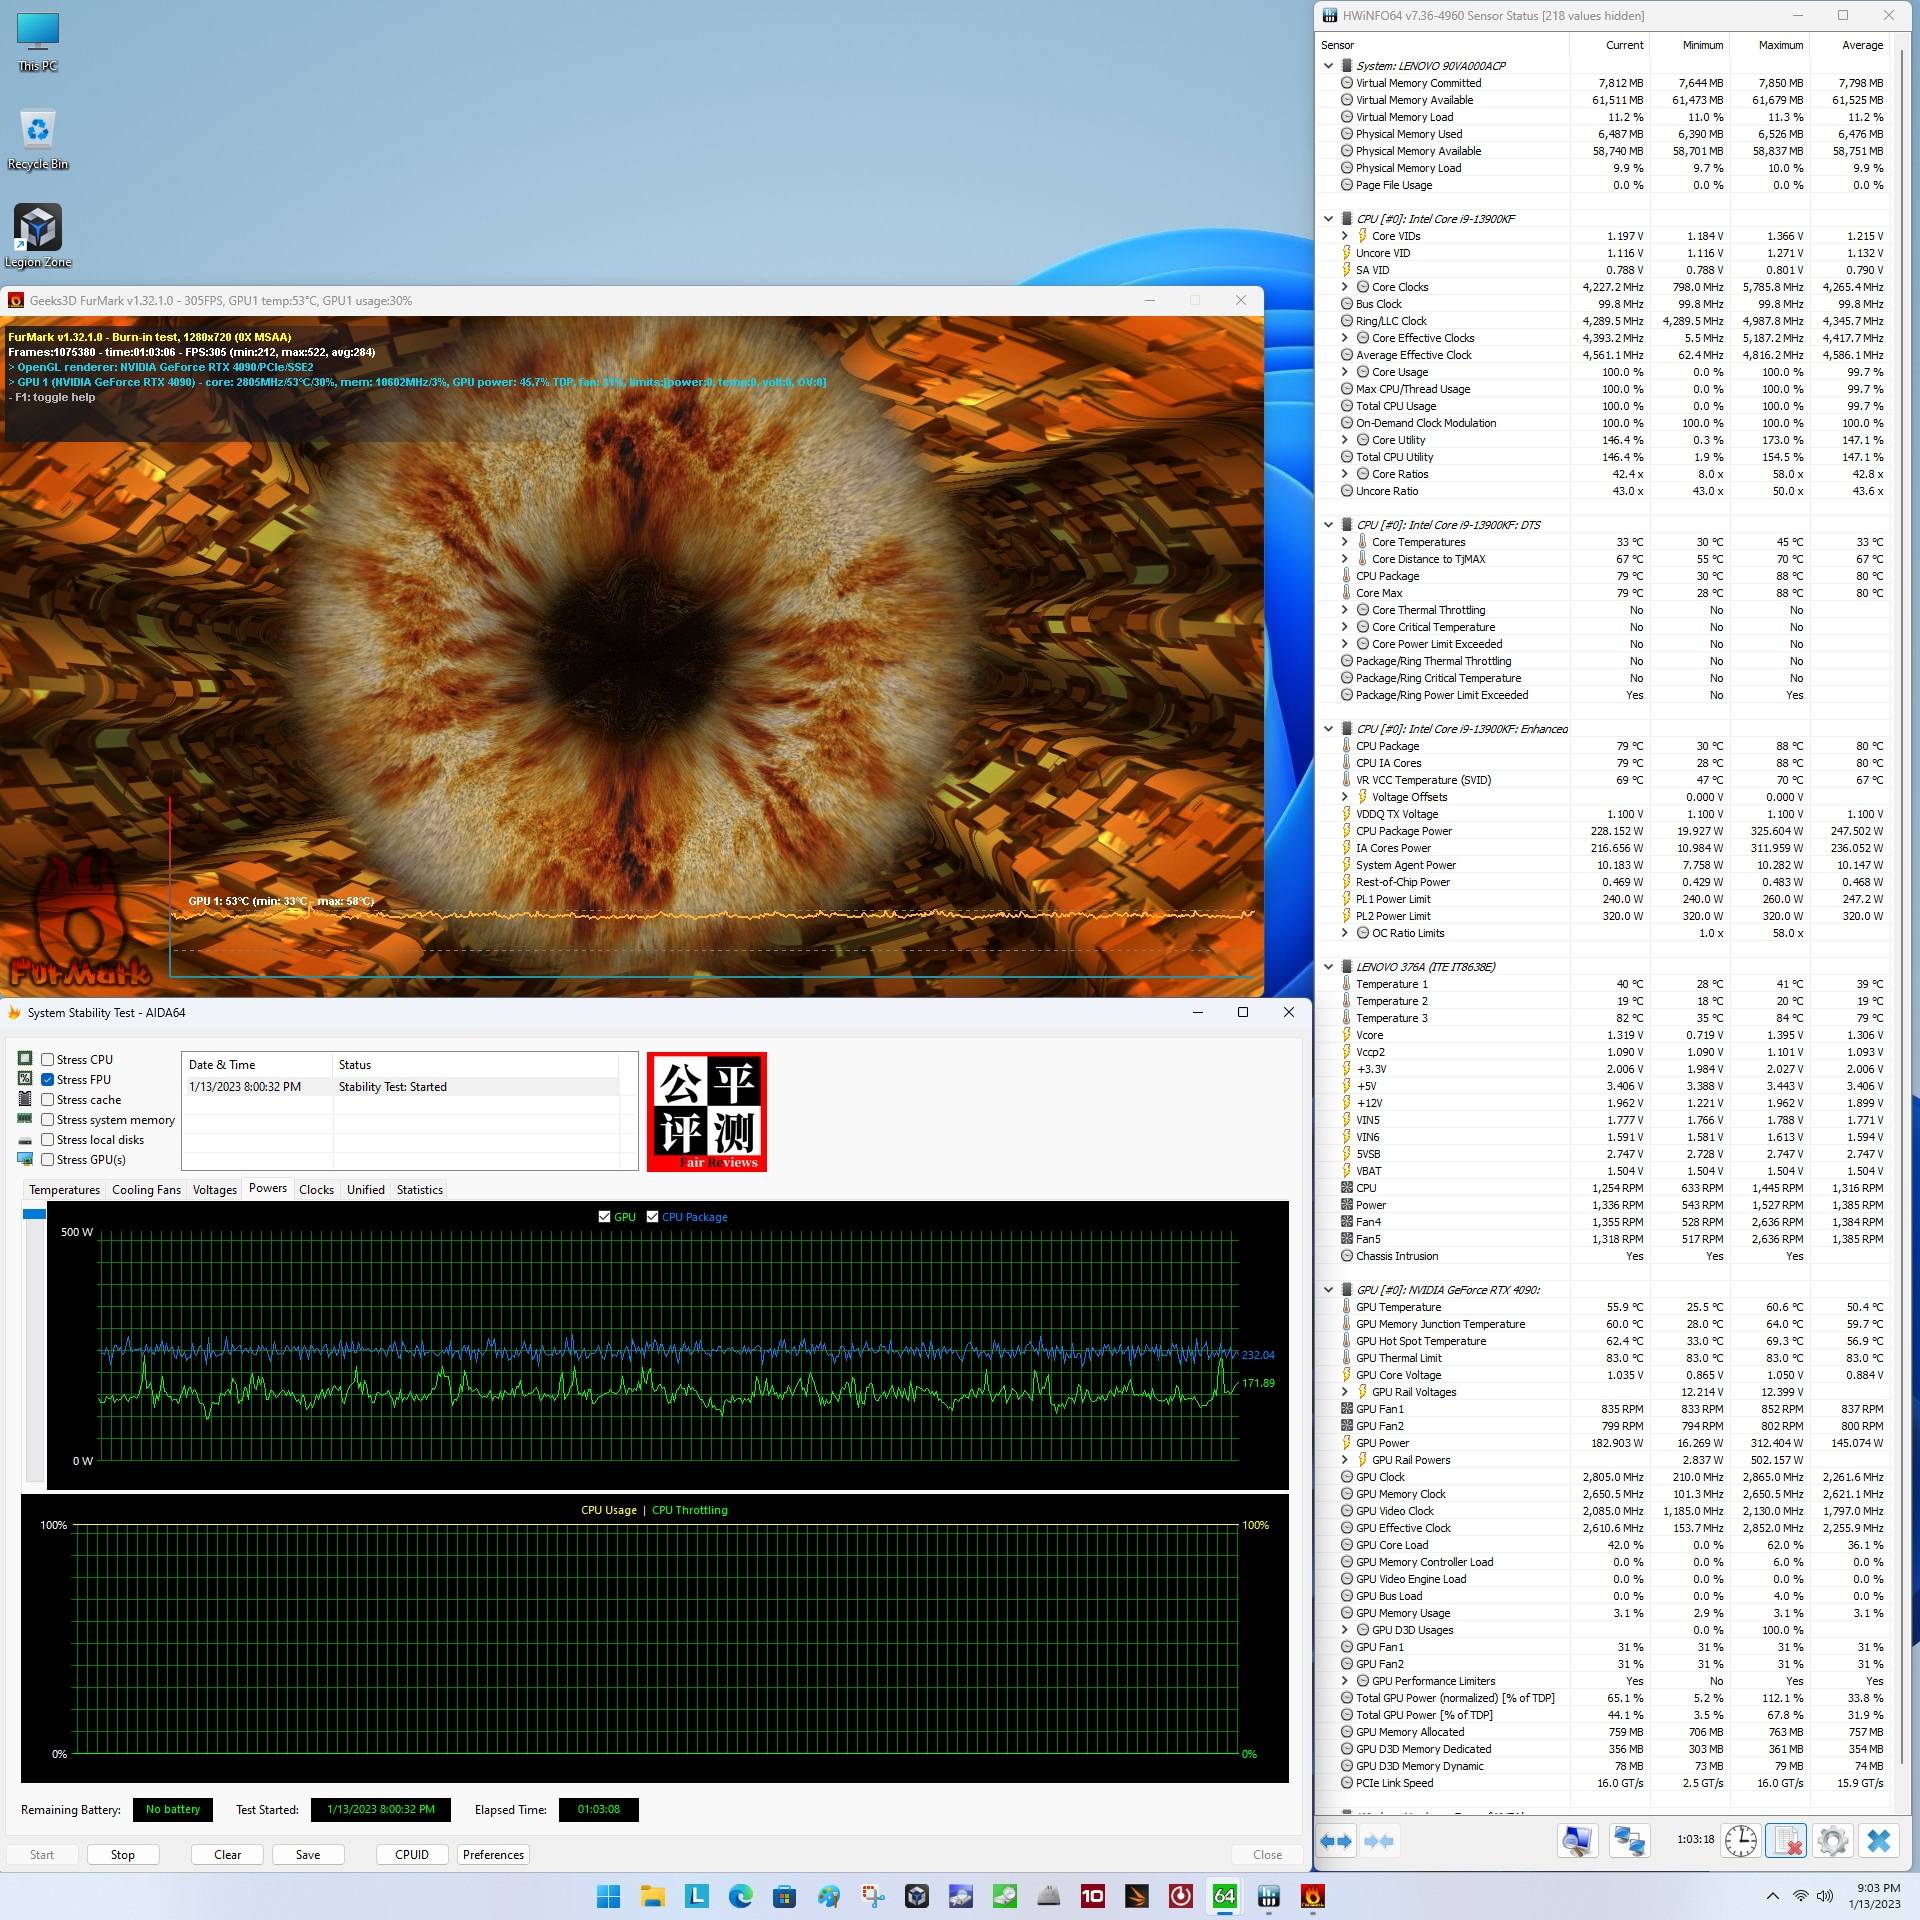Click the blue X close sensors icon

pos(1878,1840)
